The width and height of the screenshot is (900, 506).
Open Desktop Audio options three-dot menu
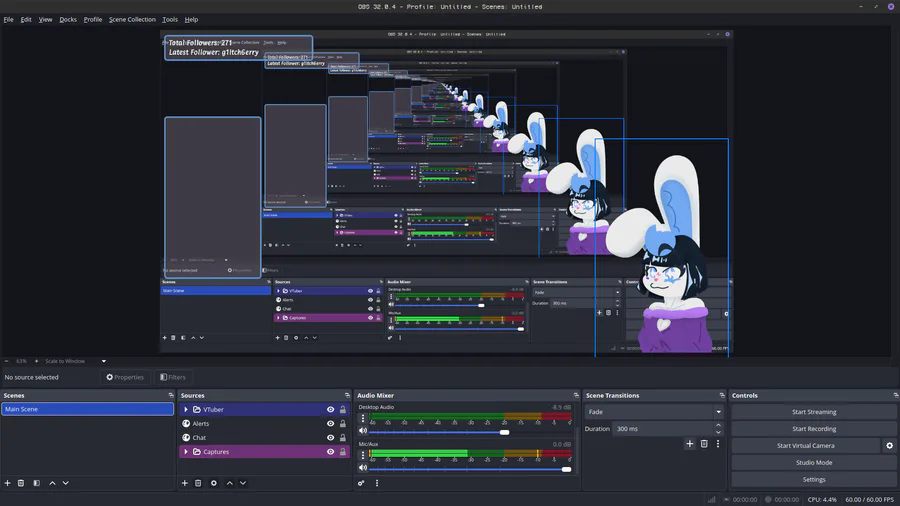pyautogui.click(x=363, y=419)
